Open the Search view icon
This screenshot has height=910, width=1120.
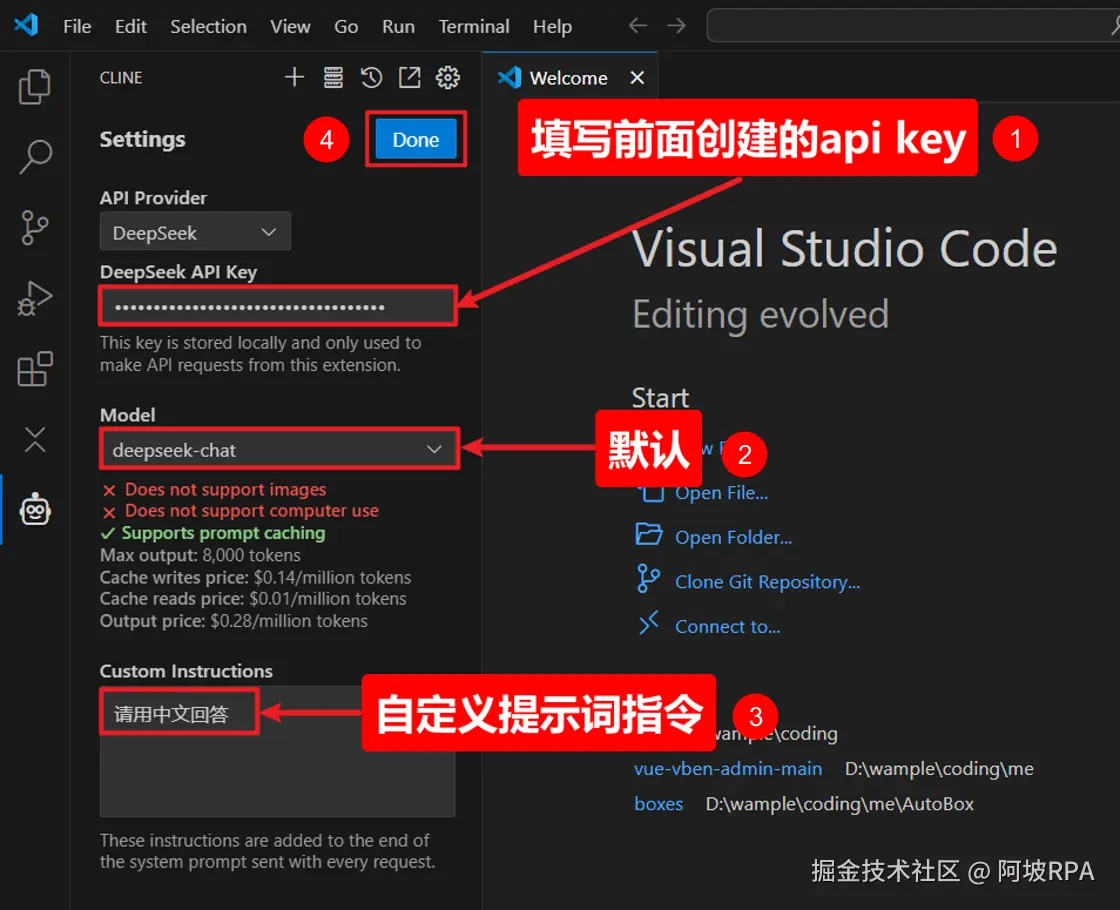tap(34, 156)
